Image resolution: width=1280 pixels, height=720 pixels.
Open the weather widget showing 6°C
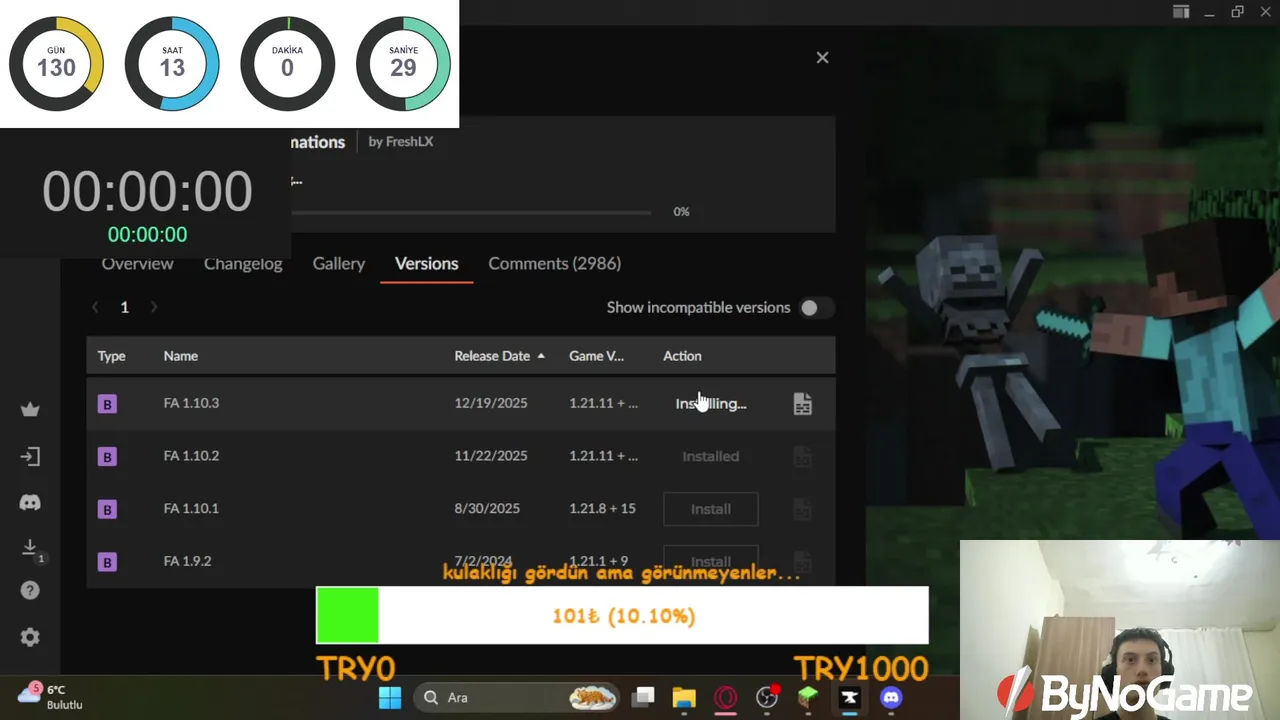coord(50,697)
